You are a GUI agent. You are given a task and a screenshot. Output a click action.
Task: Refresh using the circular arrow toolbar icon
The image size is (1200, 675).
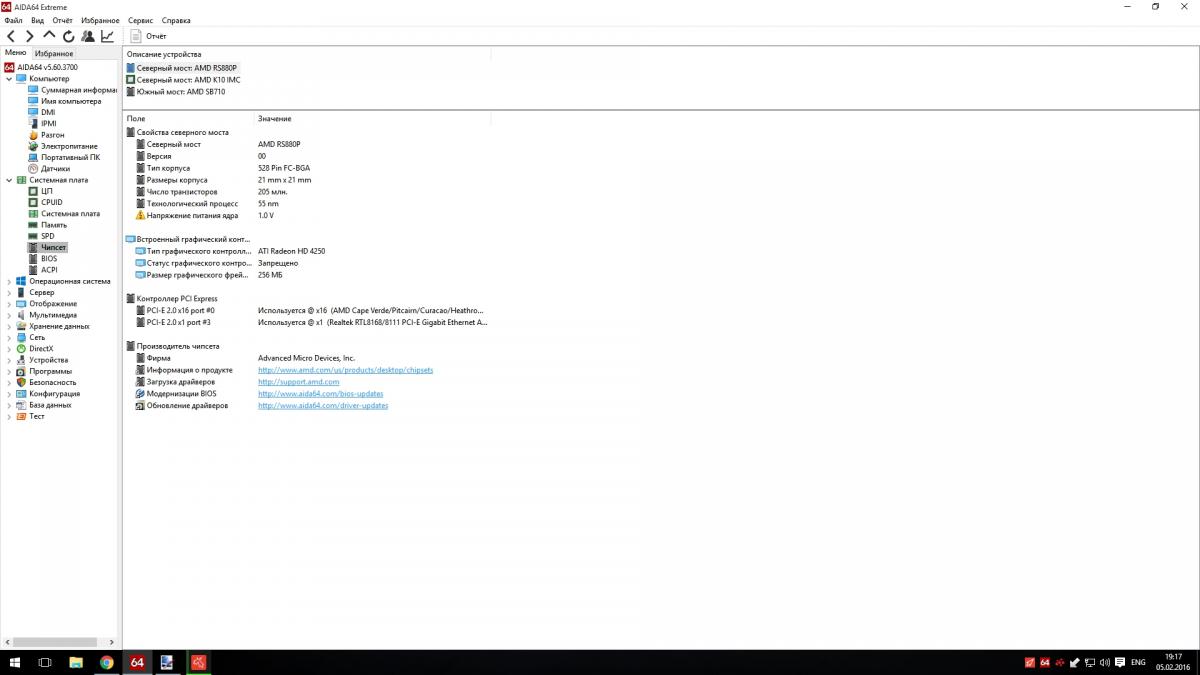point(68,36)
